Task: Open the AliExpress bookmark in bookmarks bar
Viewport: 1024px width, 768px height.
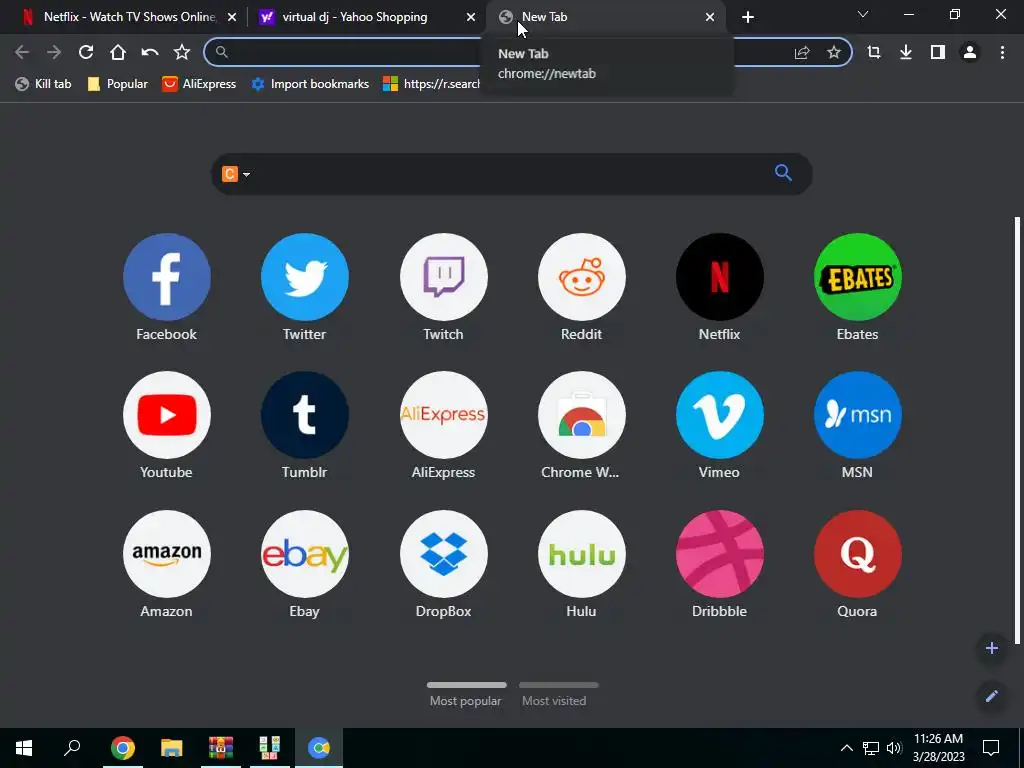Action: tap(199, 84)
